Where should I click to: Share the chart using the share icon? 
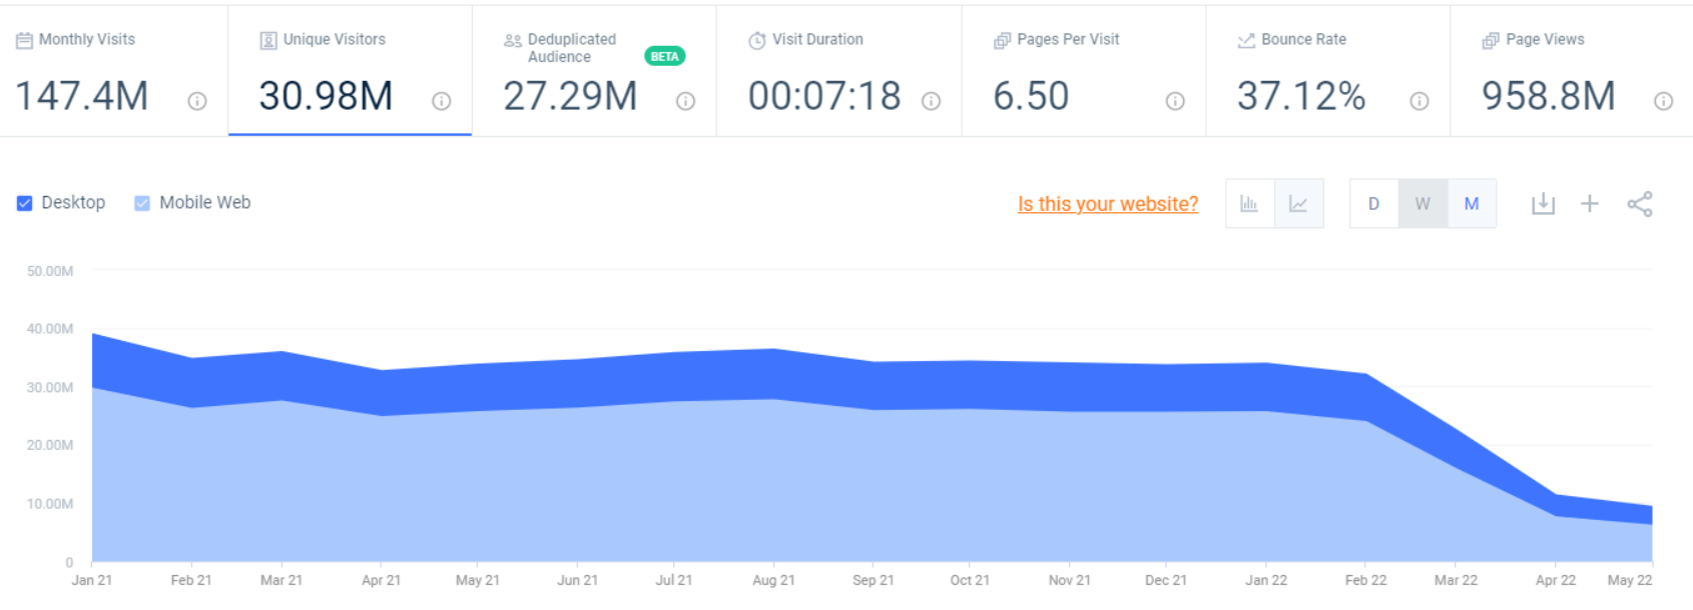pos(1640,204)
